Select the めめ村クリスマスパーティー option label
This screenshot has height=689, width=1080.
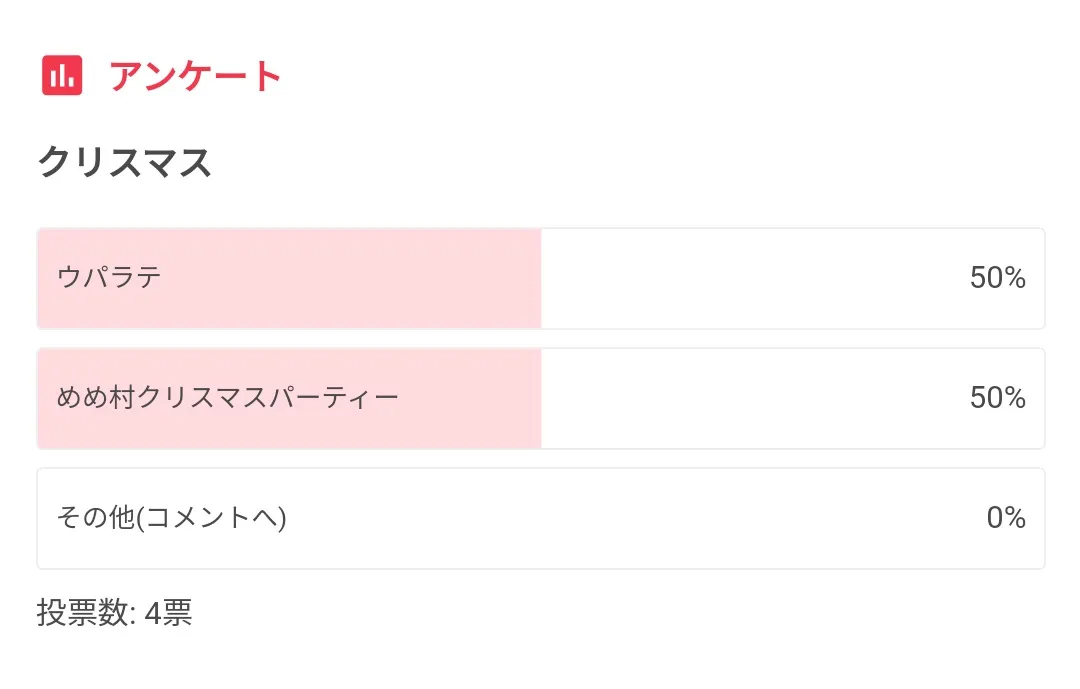click(228, 398)
